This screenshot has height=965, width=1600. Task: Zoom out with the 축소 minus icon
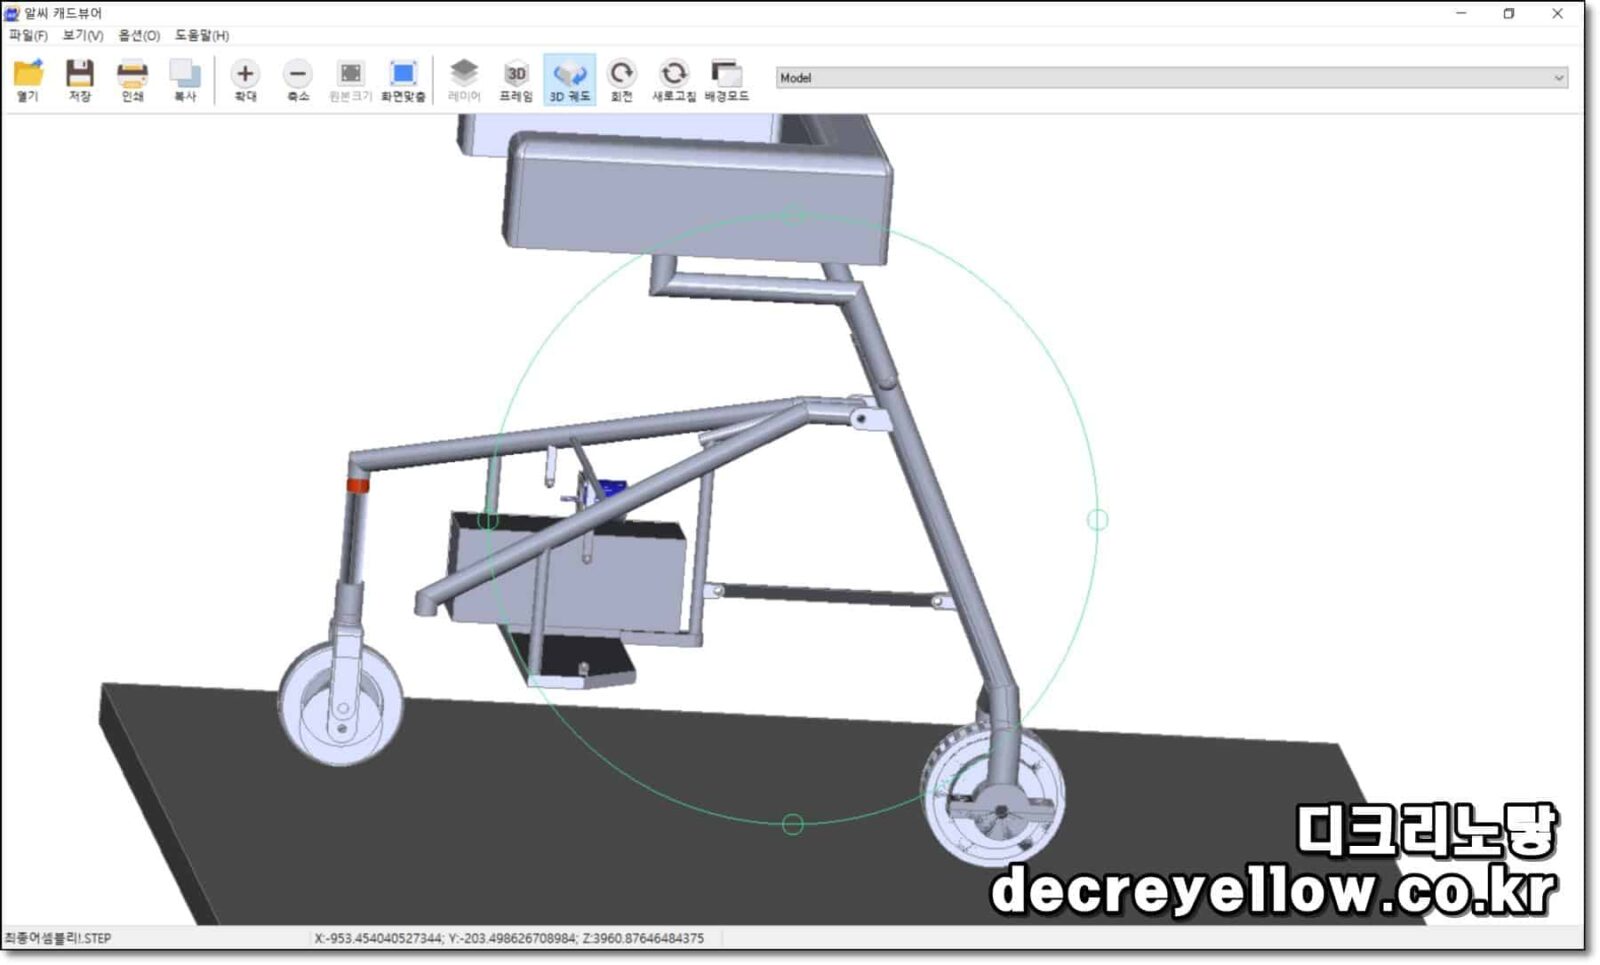coord(298,74)
